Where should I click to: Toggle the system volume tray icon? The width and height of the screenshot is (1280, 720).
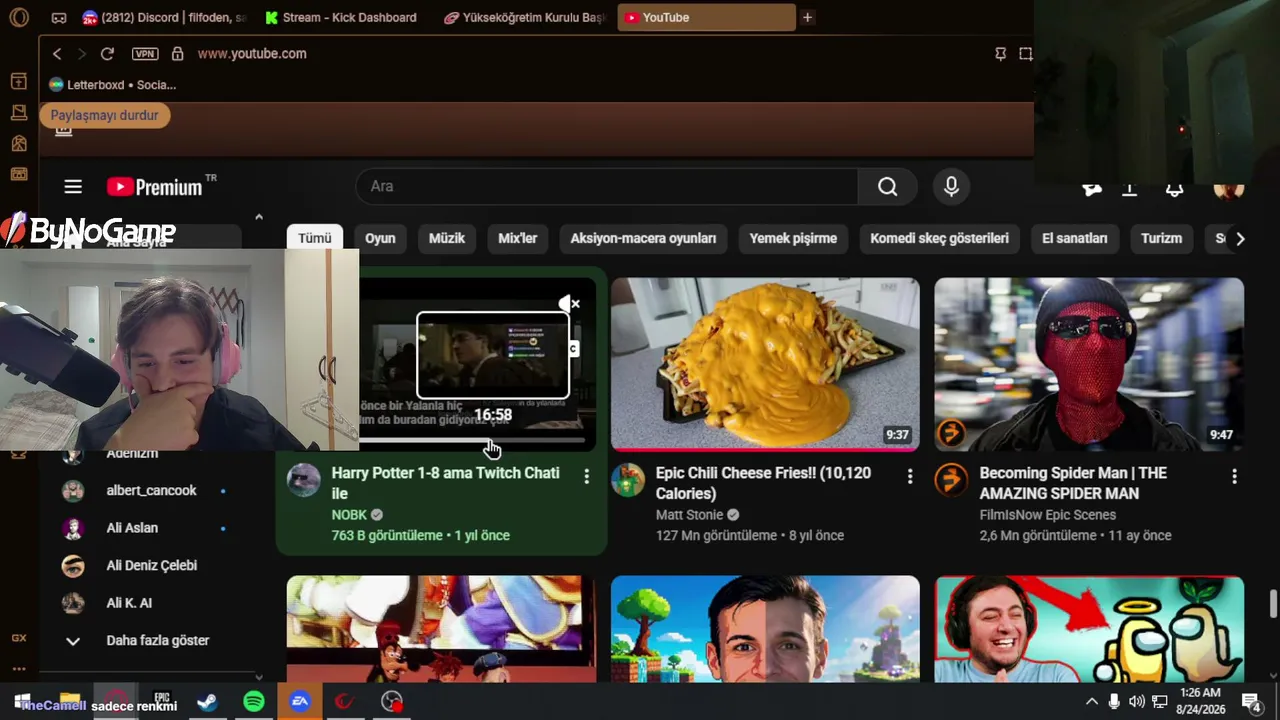(x=1137, y=702)
